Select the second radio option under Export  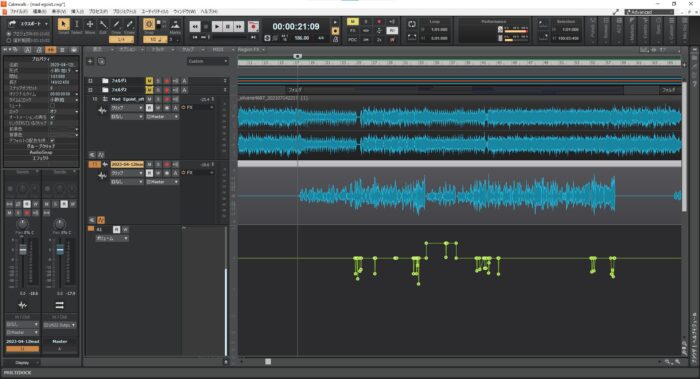(x=9, y=40)
